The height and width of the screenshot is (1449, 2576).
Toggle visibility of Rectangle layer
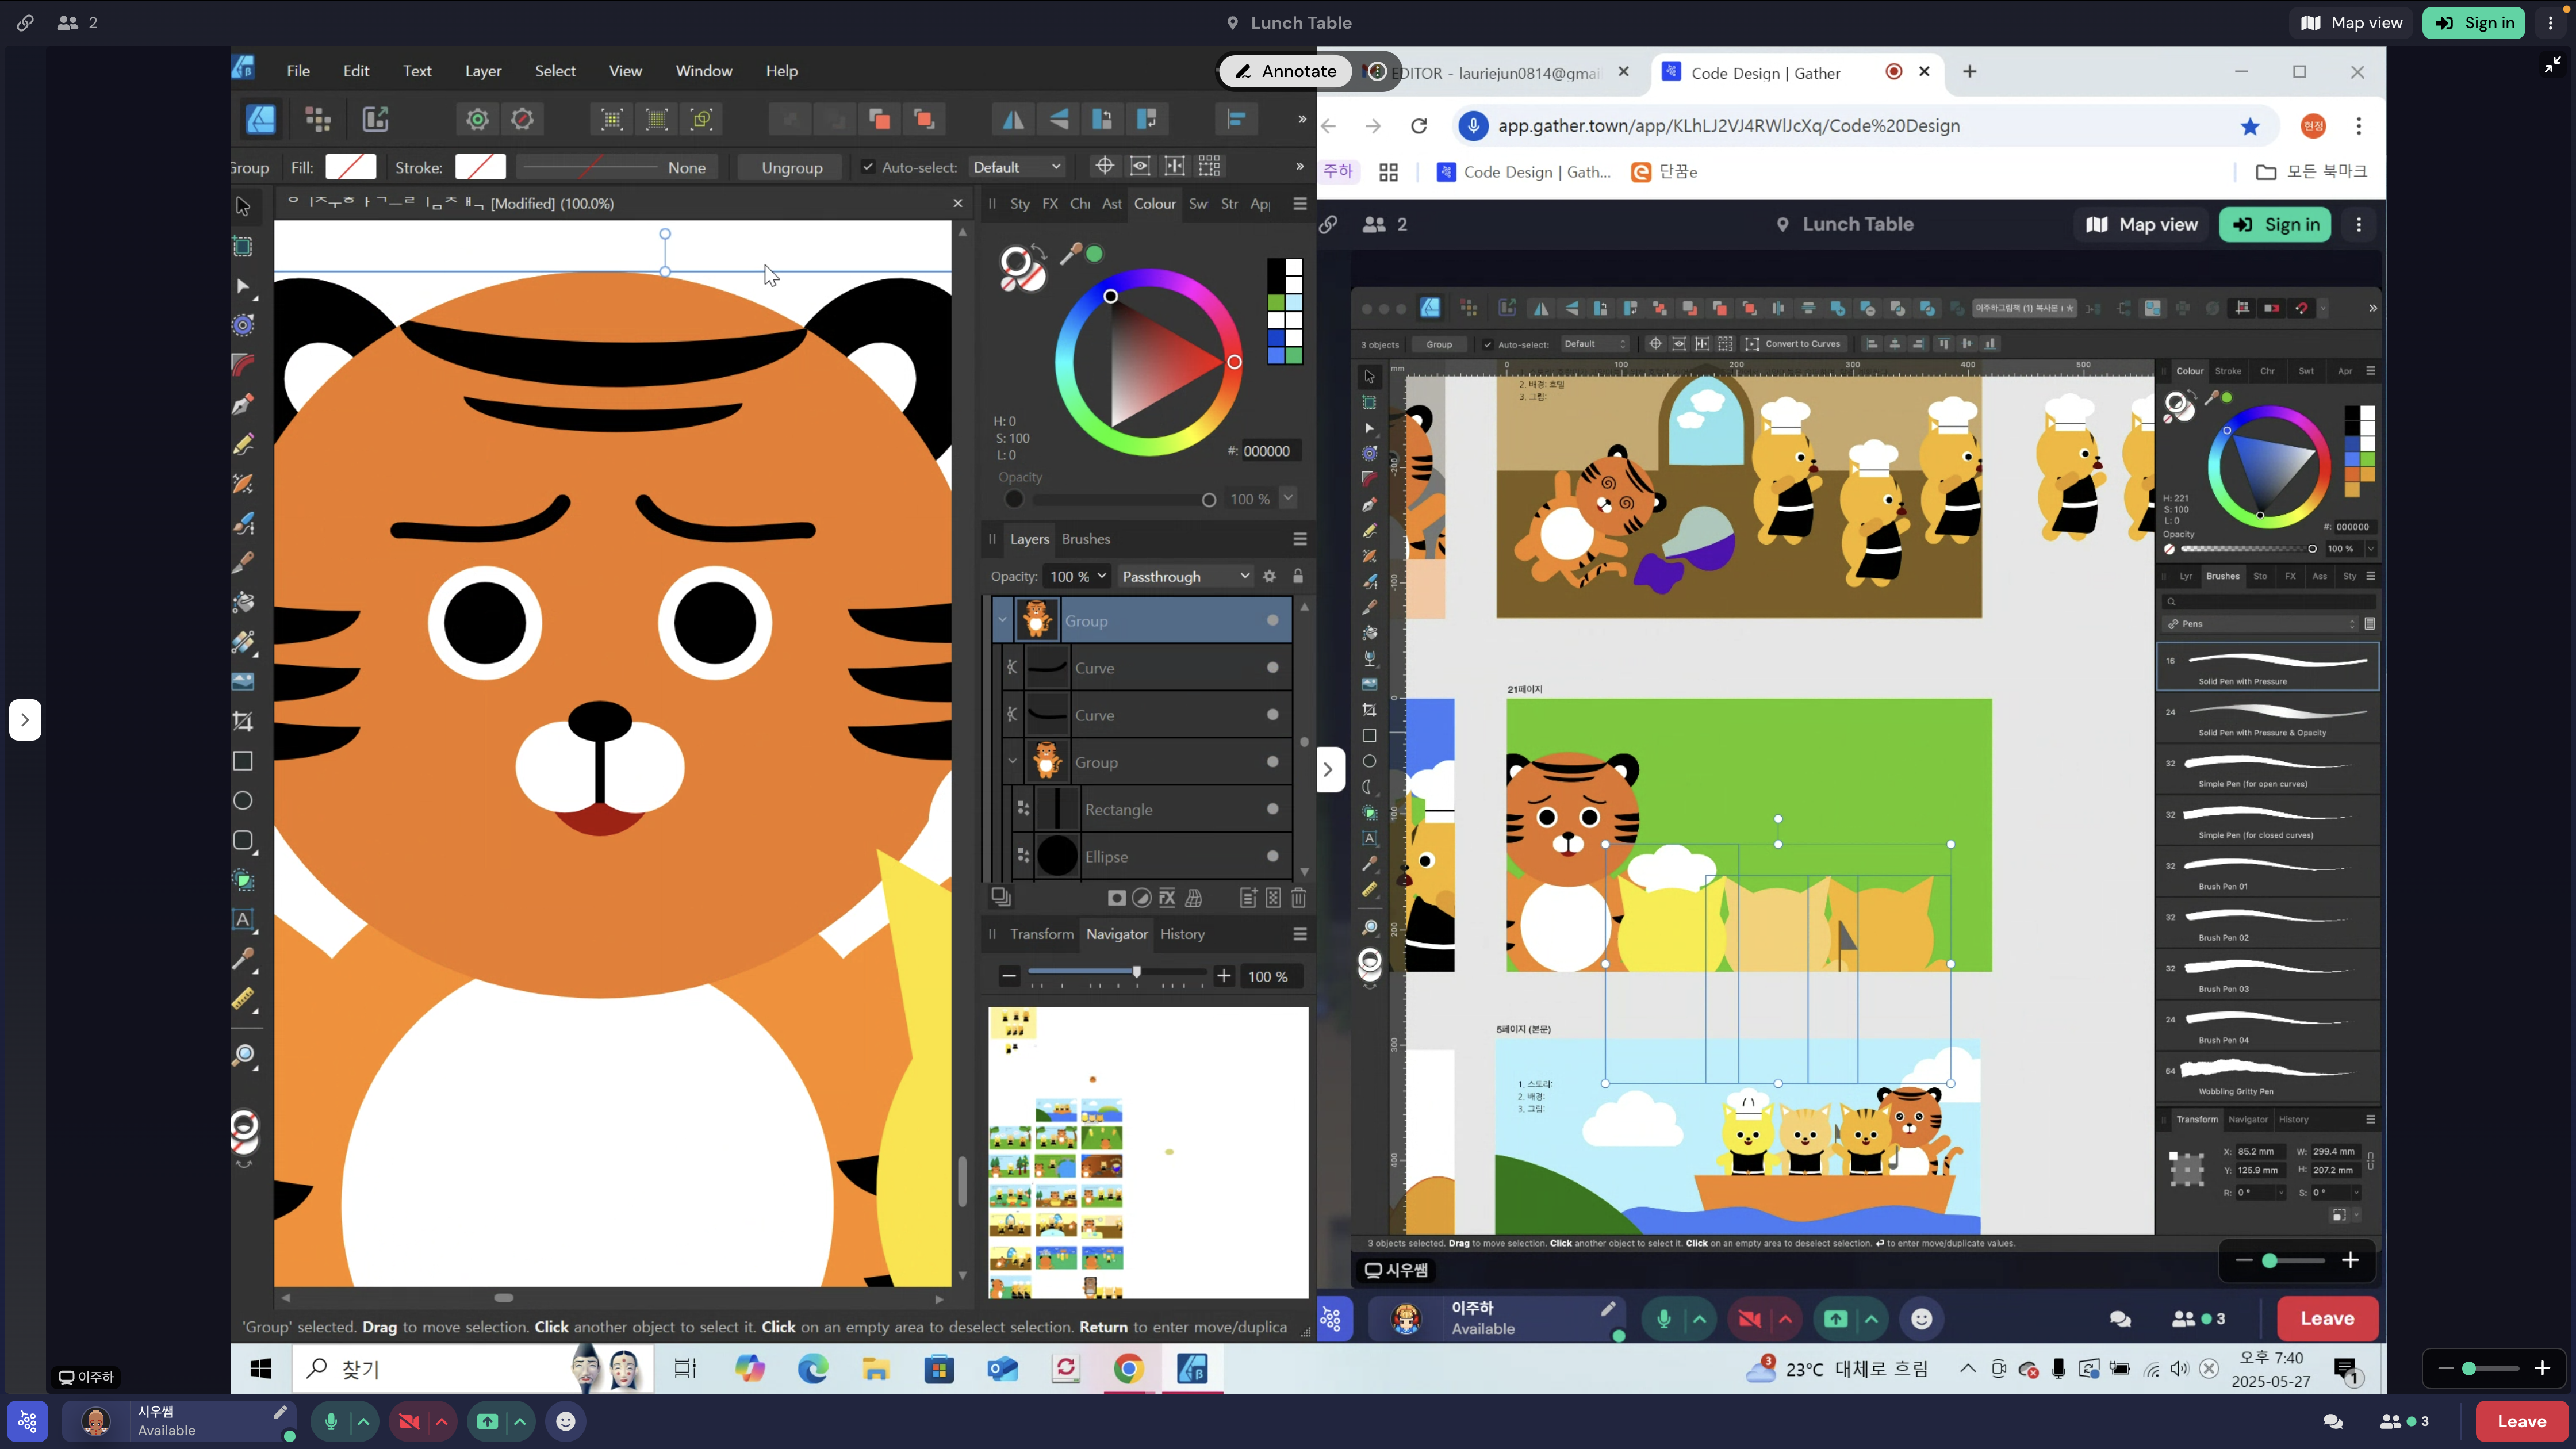(x=1272, y=809)
